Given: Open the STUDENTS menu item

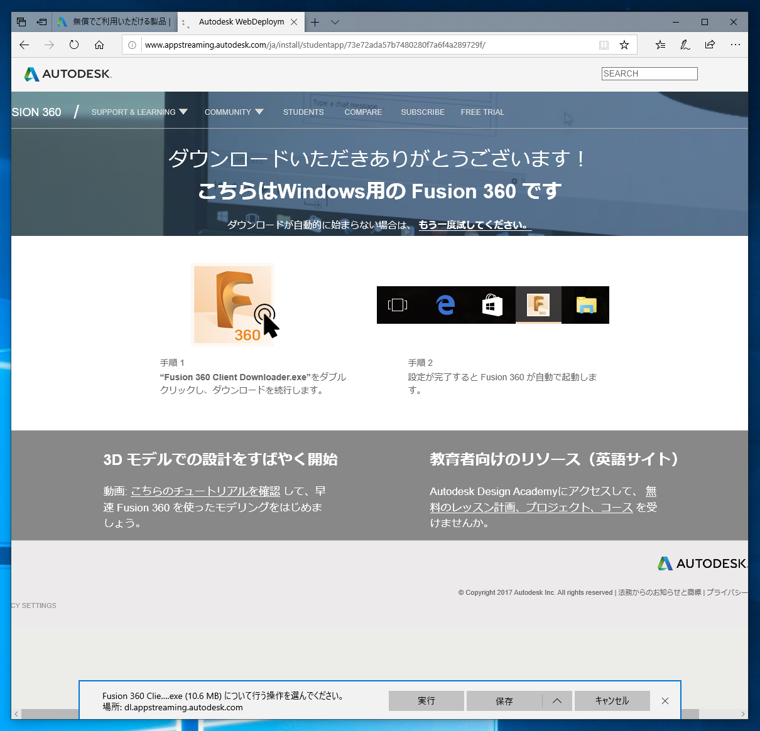Looking at the screenshot, I should pos(303,112).
